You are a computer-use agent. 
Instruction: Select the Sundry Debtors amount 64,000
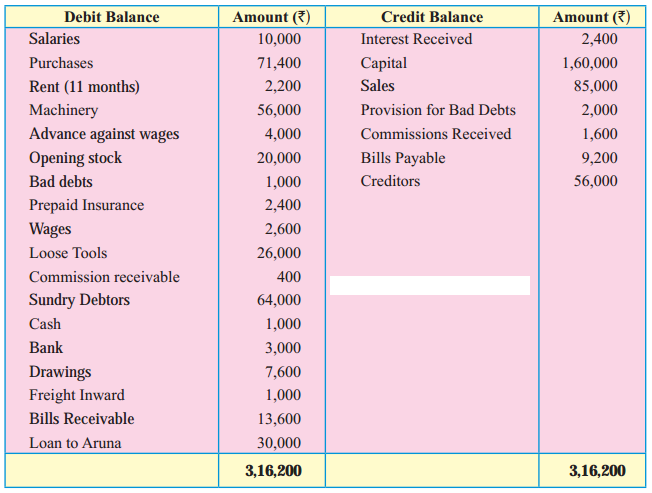tap(279, 300)
